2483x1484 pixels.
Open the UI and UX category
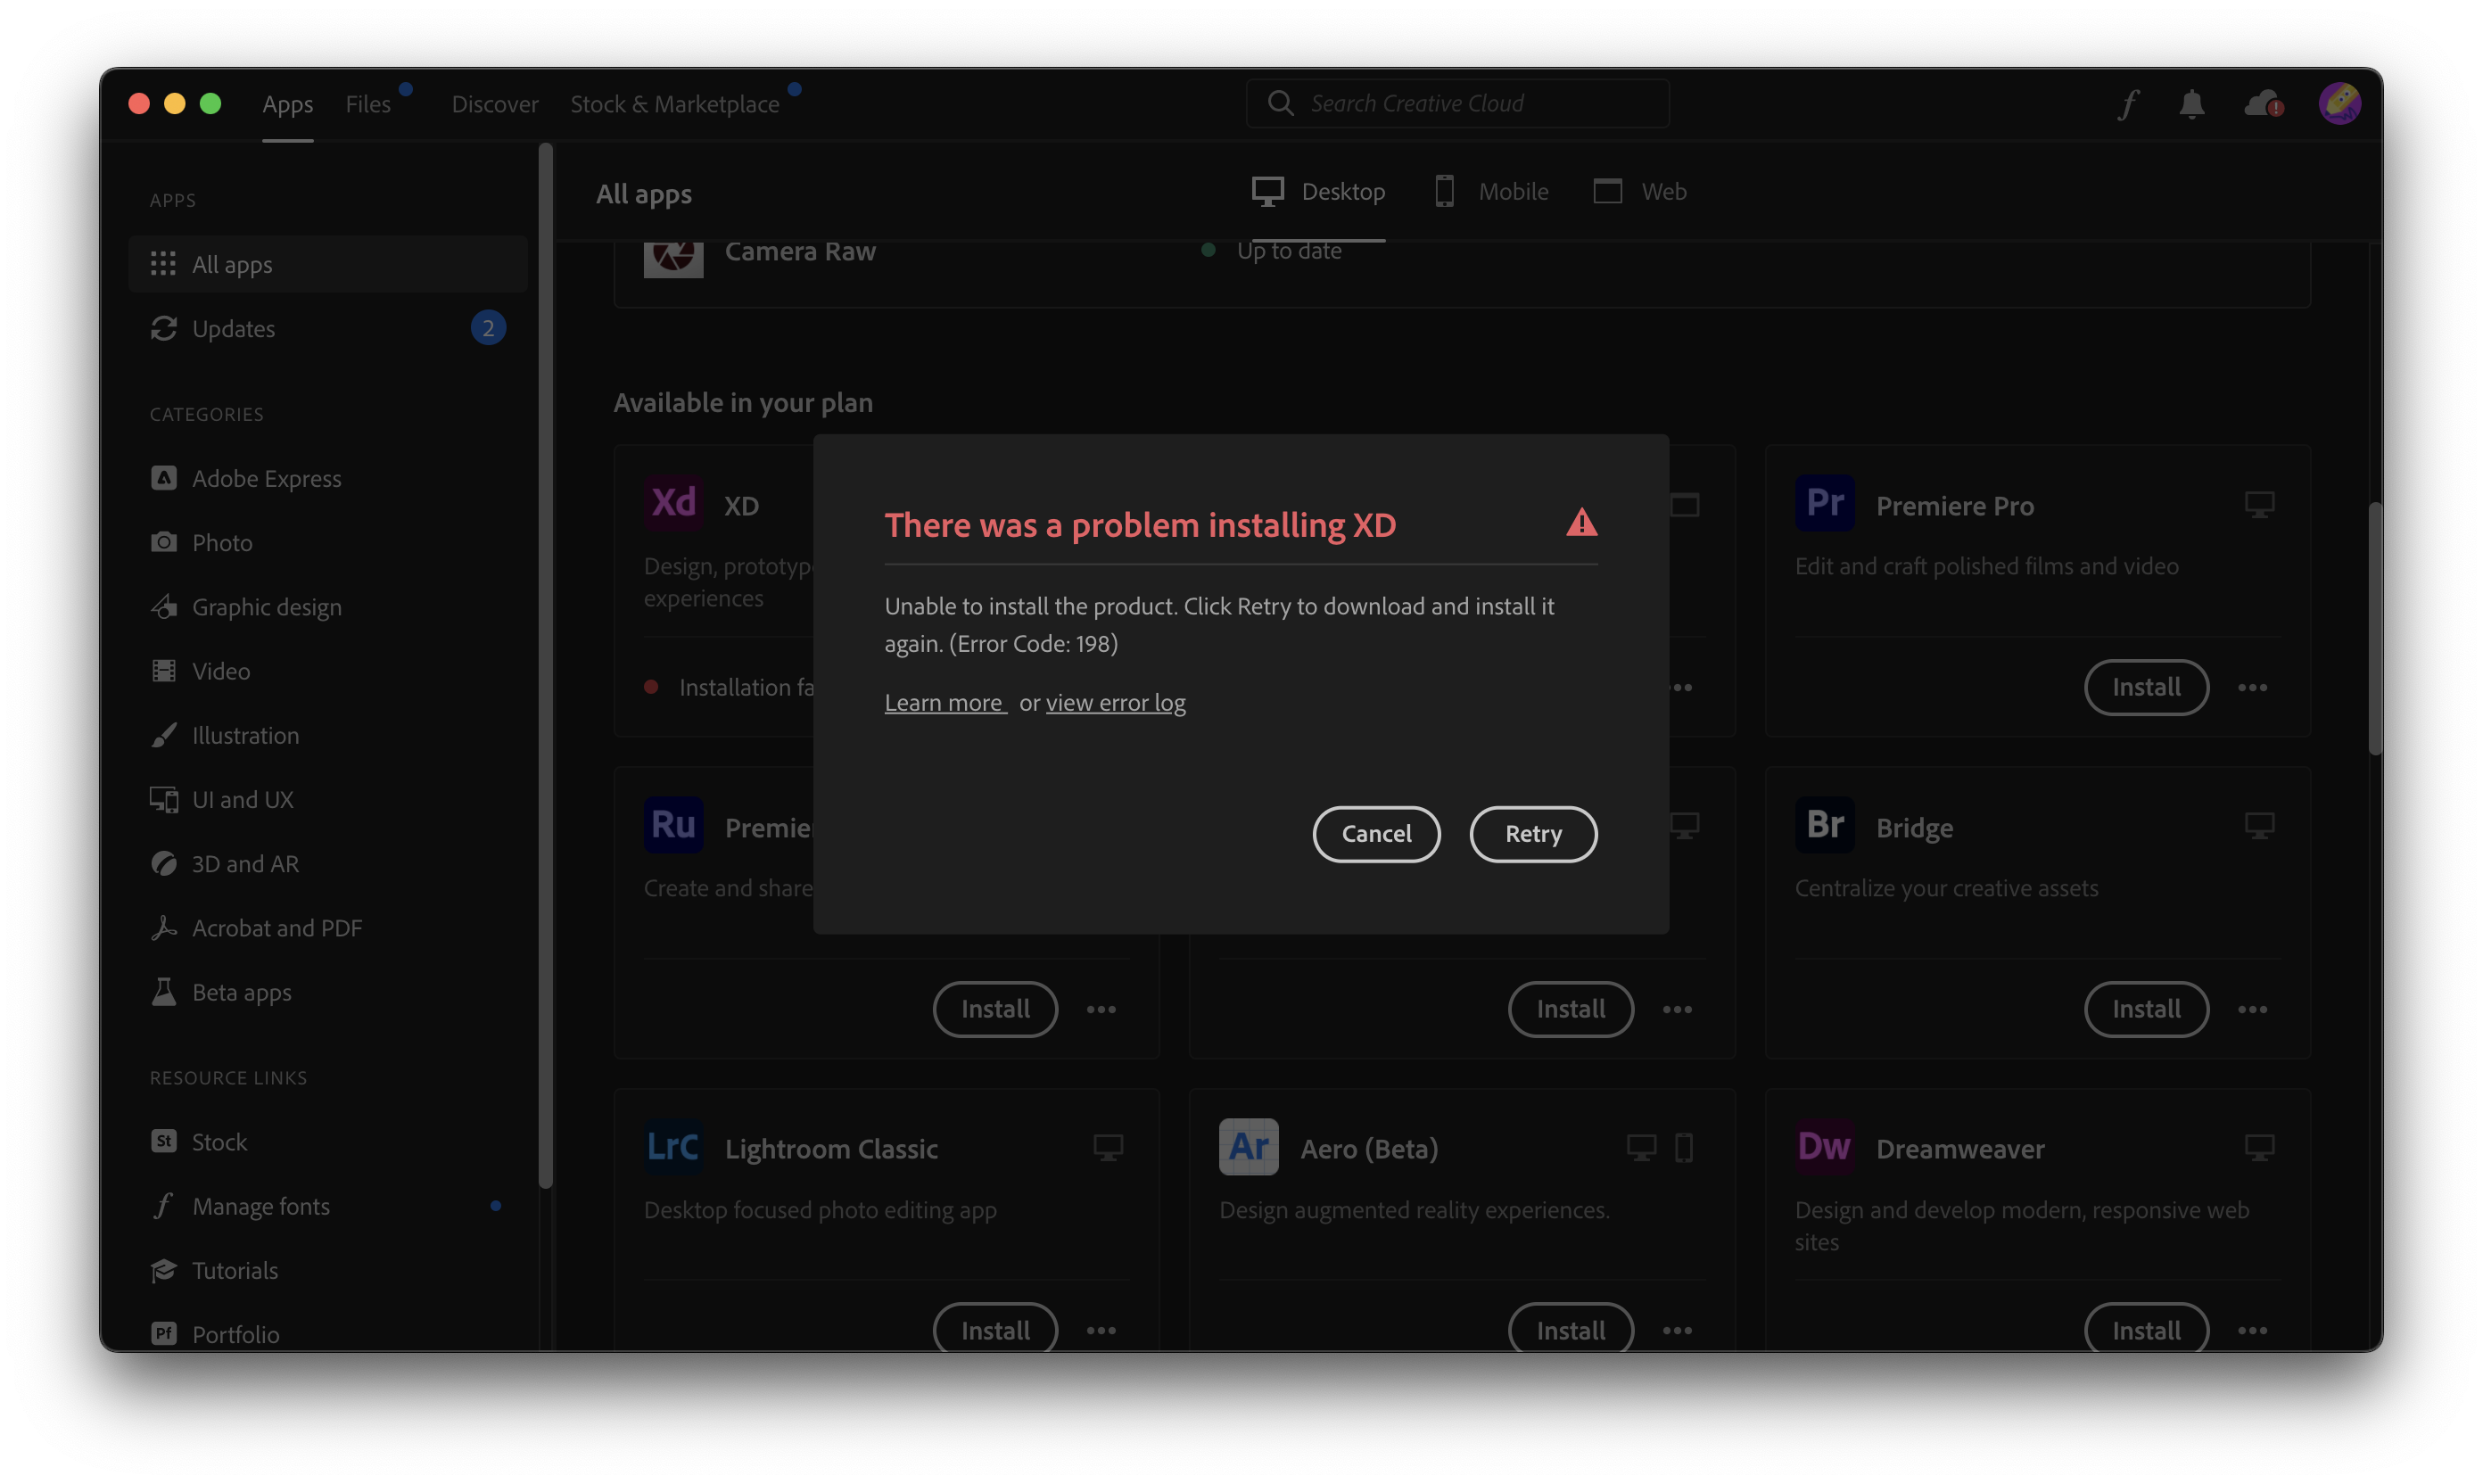click(x=328, y=799)
